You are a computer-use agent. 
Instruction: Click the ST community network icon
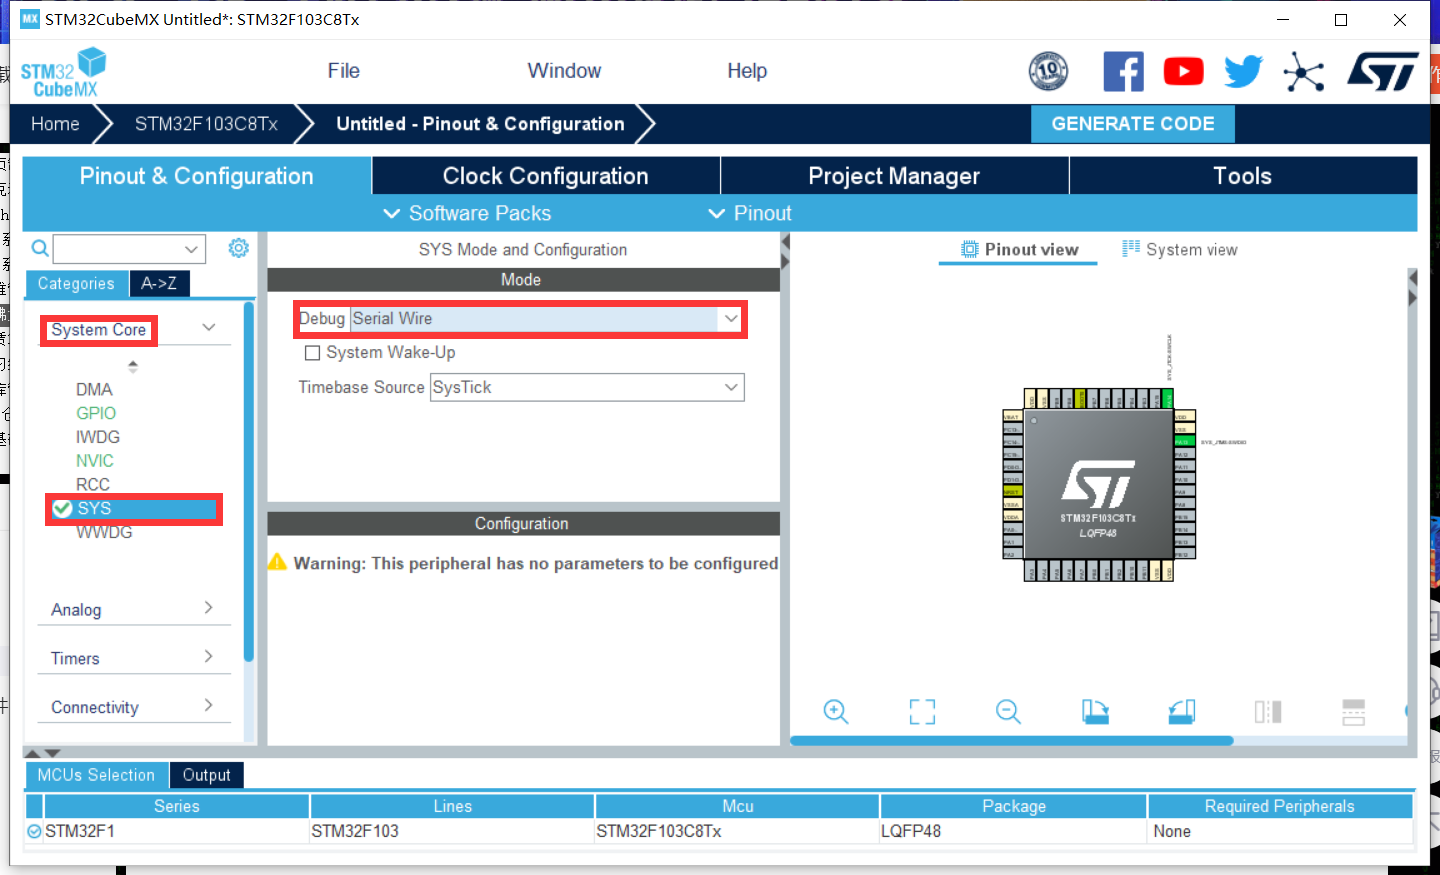click(x=1304, y=72)
